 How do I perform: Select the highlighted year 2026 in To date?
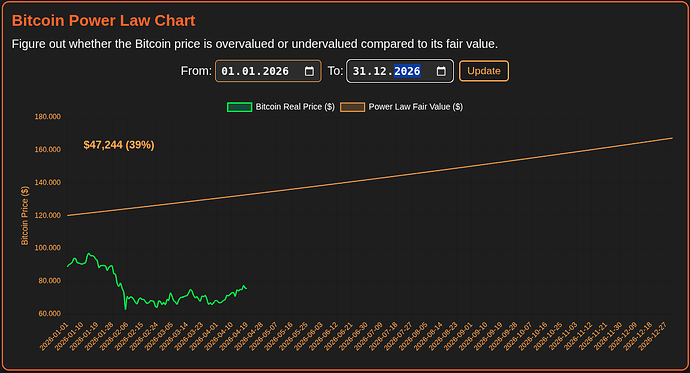pyautogui.click(x=407, y=71)
